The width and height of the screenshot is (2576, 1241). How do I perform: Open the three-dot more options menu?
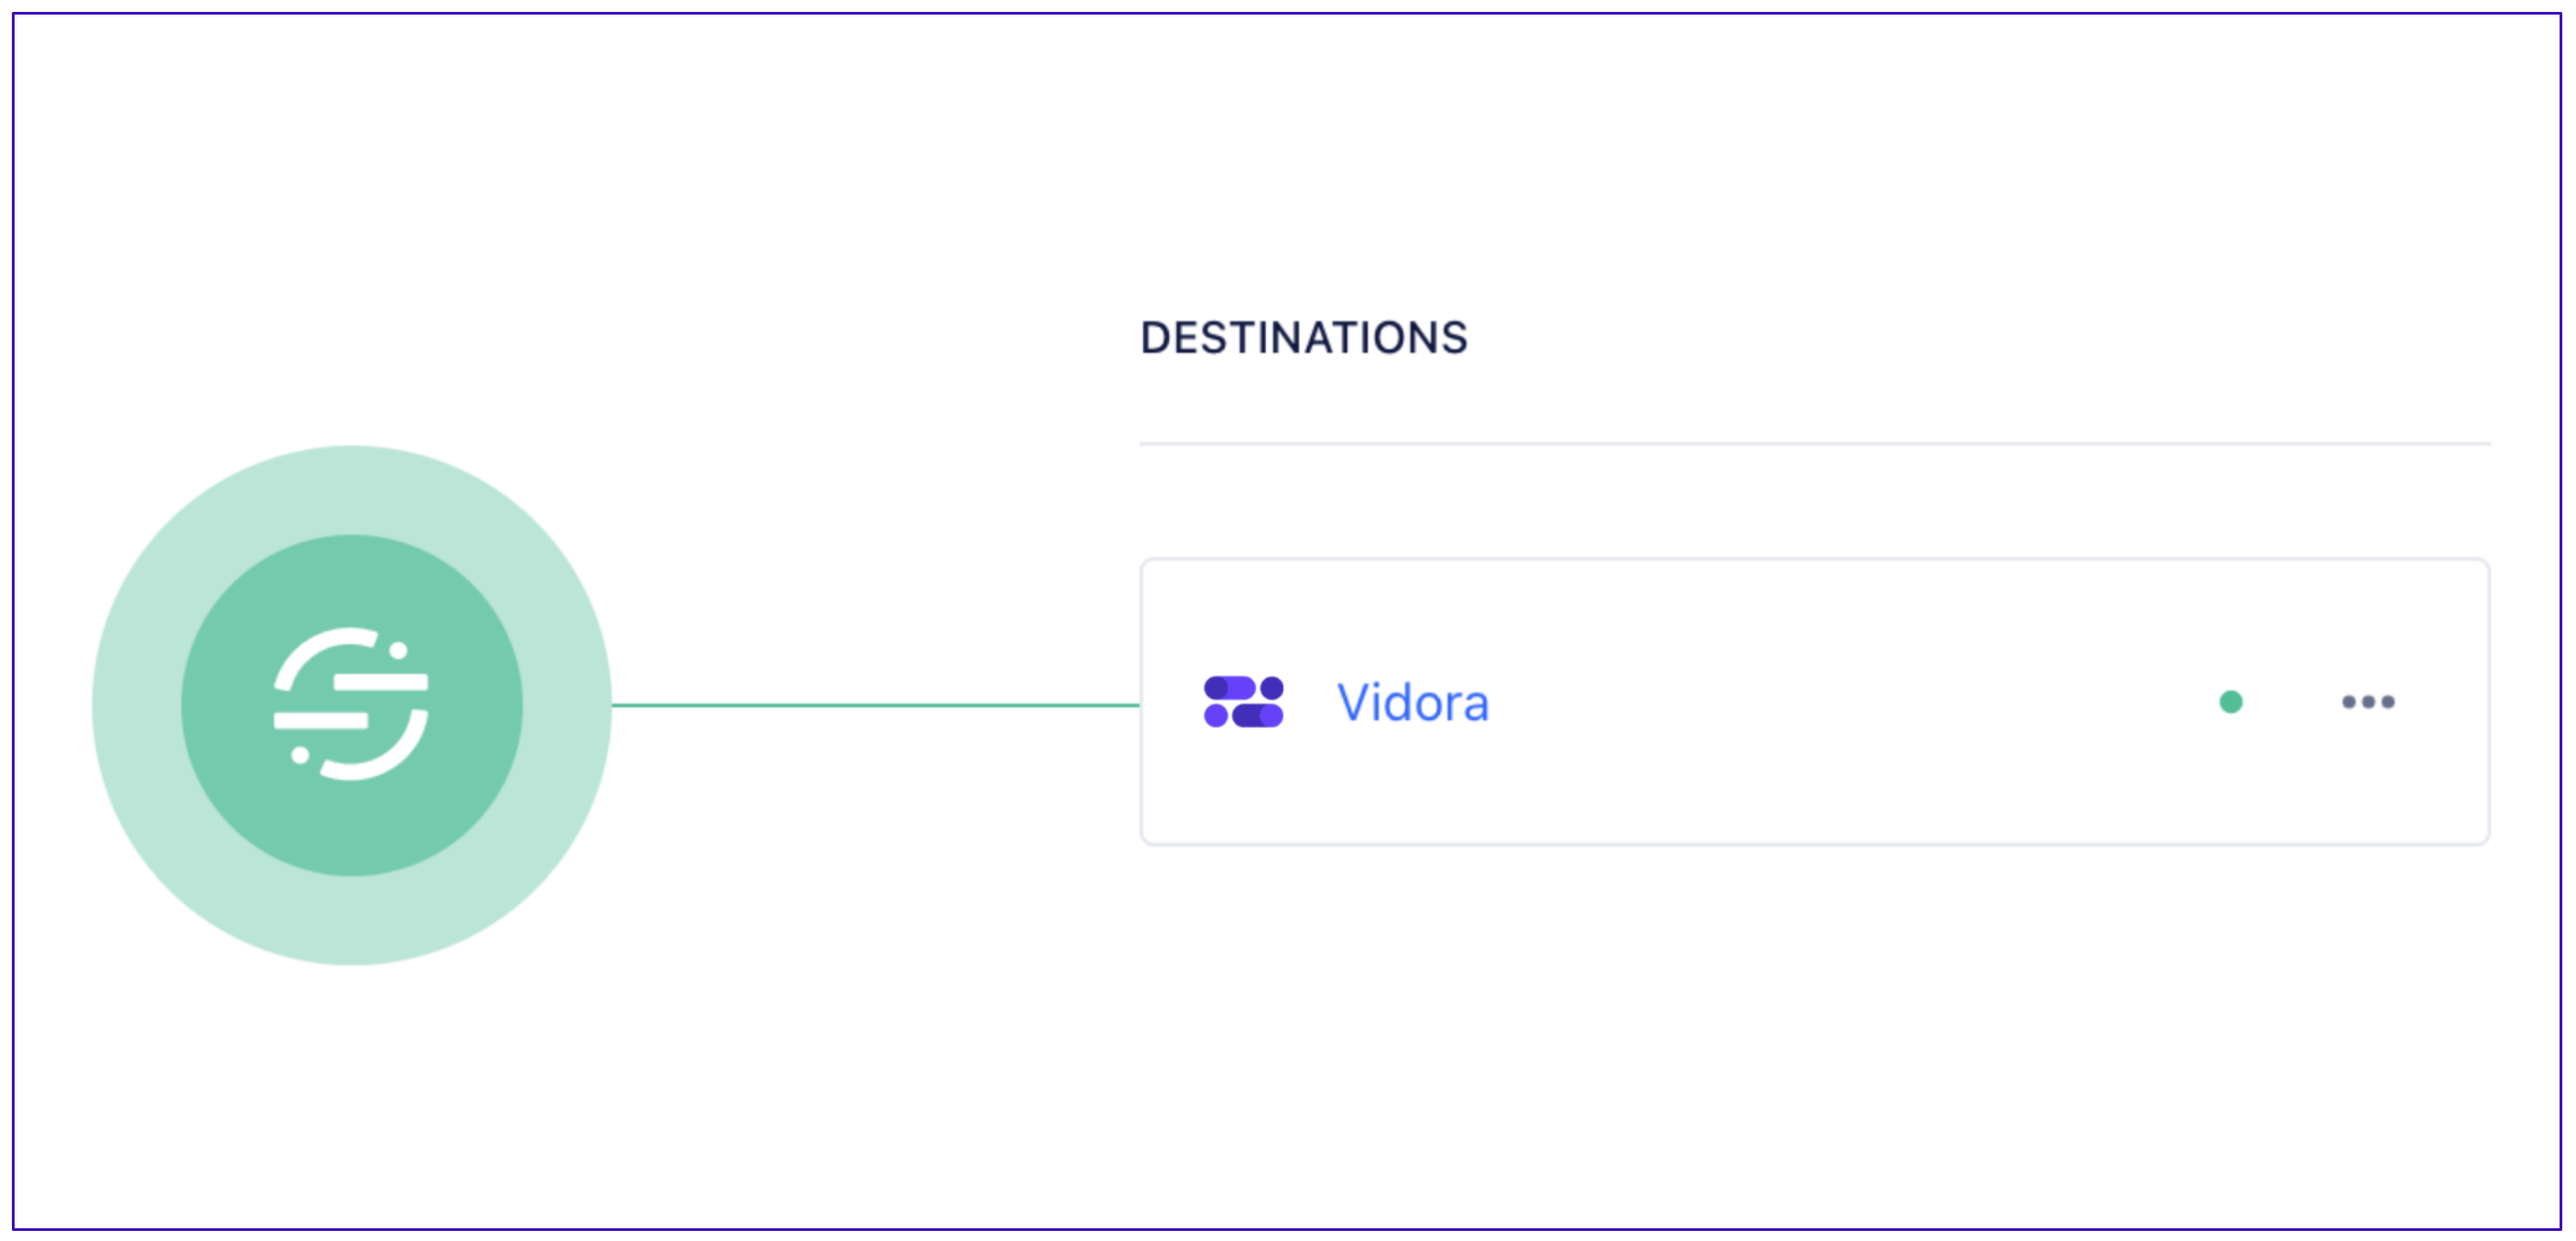[2368, 702]
